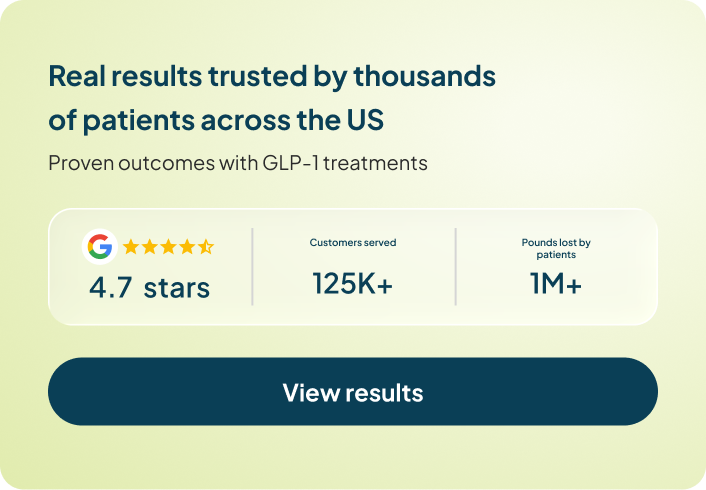Click the first gold rating star

tap(131, 246)
